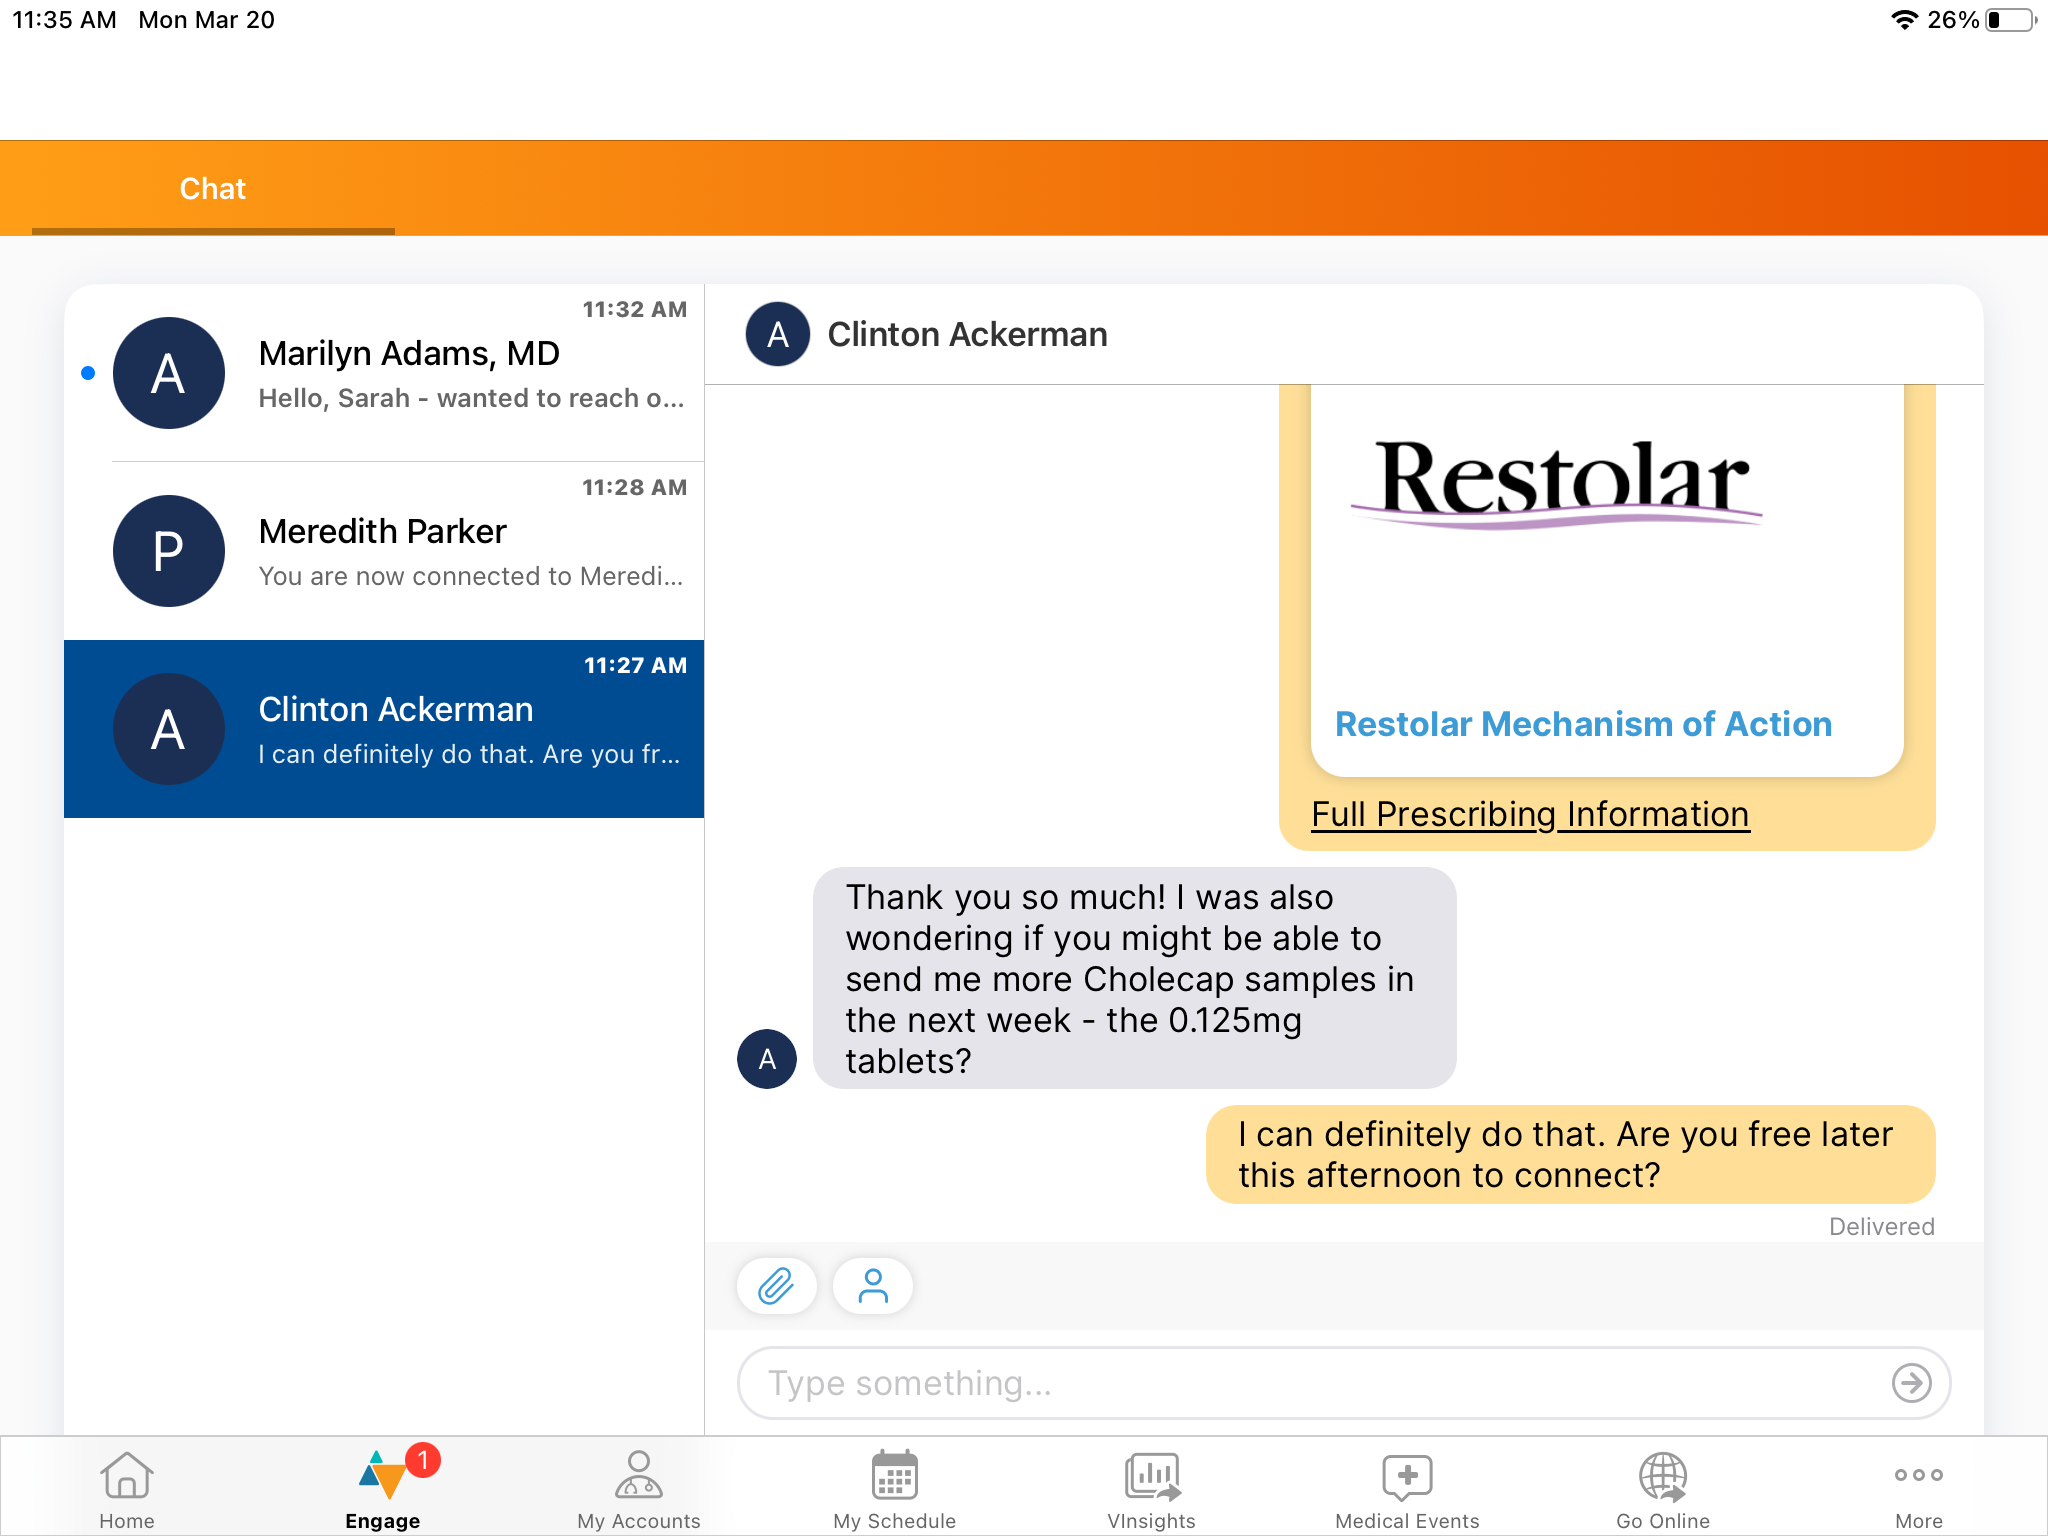
Task: Tap the Go Online globe icon
Action: 1662,1489
